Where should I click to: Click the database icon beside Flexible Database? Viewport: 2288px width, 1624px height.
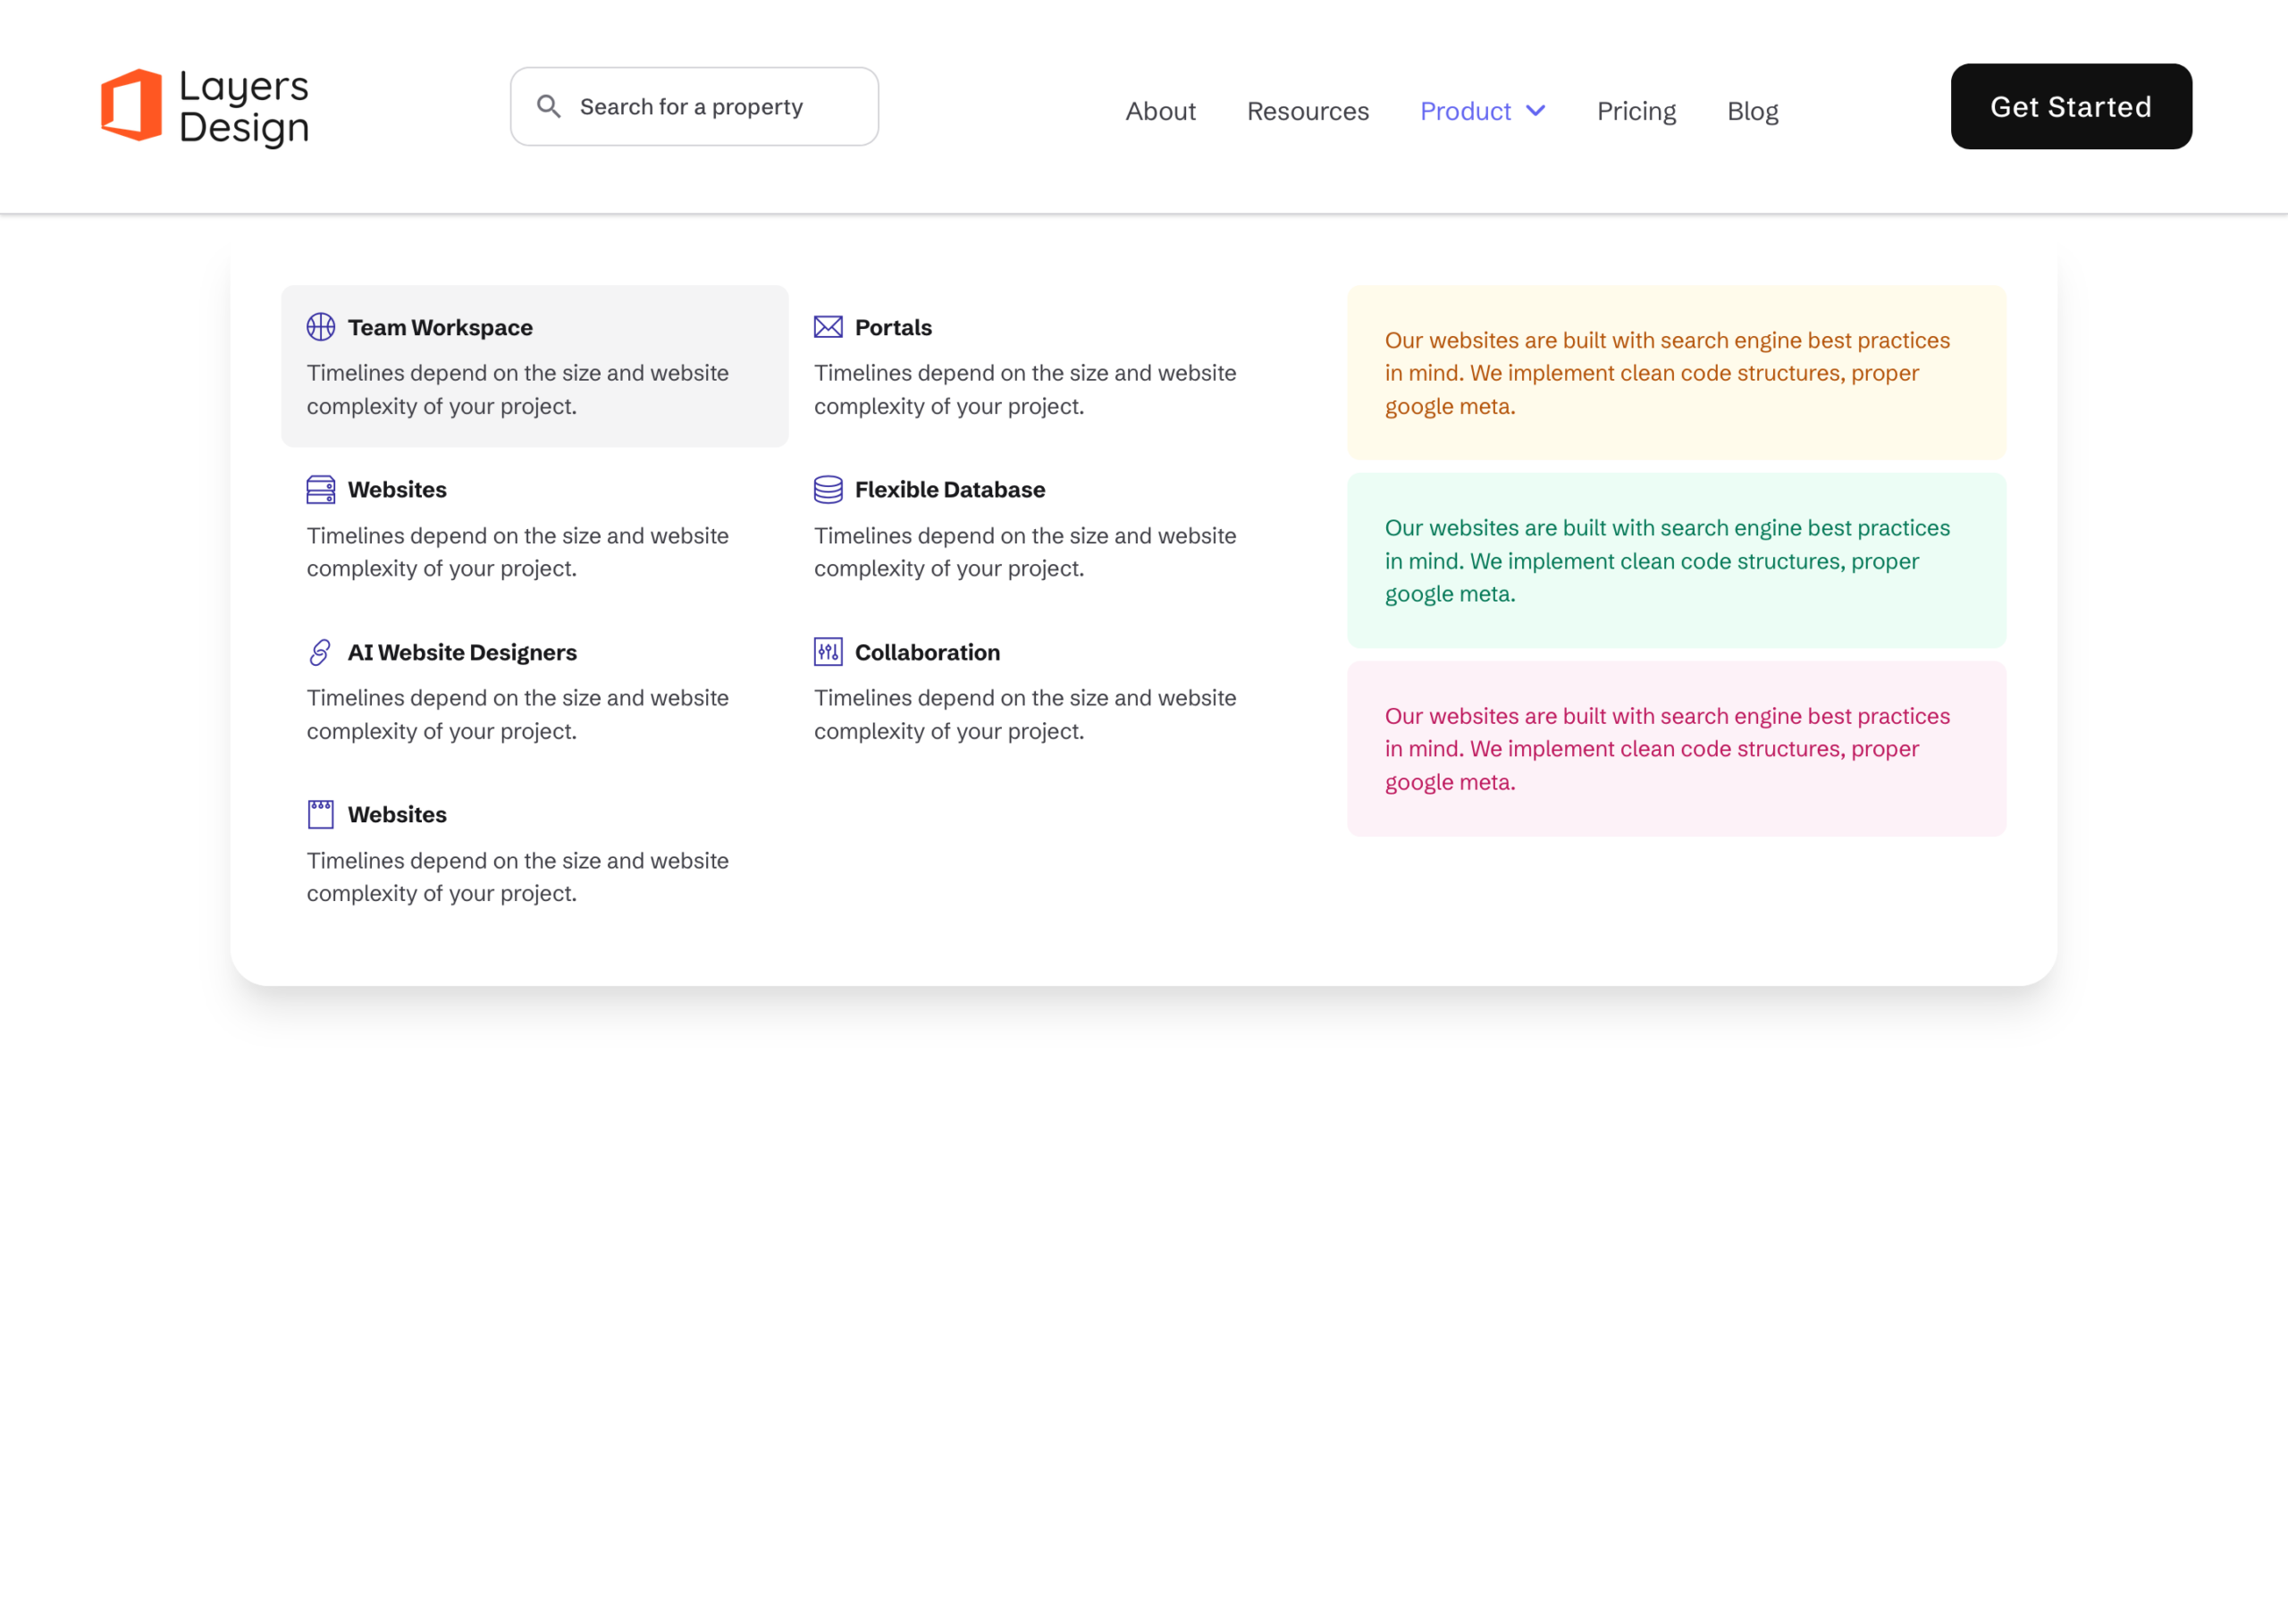click(x=828, y=489)
